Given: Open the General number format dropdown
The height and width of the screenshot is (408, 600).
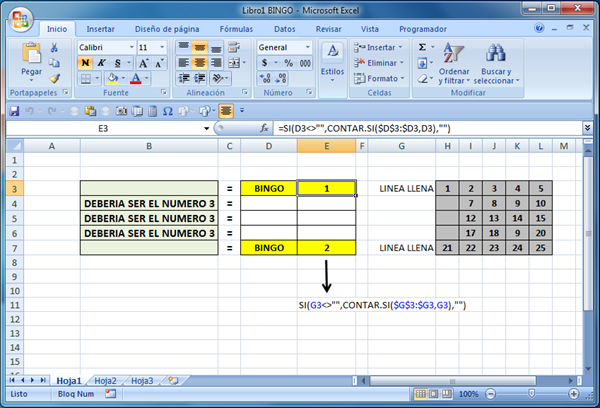Looking at the screenshot, I should (x=307, y=47).
